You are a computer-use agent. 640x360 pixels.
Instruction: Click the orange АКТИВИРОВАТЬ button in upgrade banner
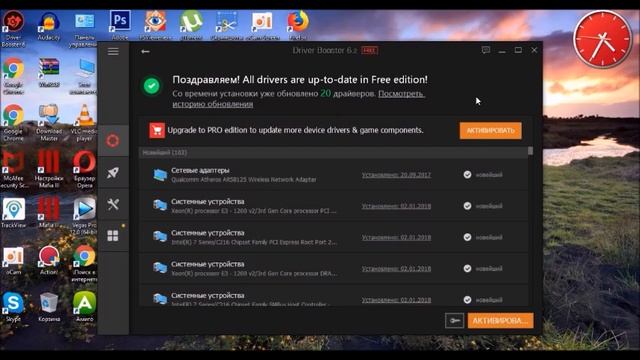coord(490,131)
